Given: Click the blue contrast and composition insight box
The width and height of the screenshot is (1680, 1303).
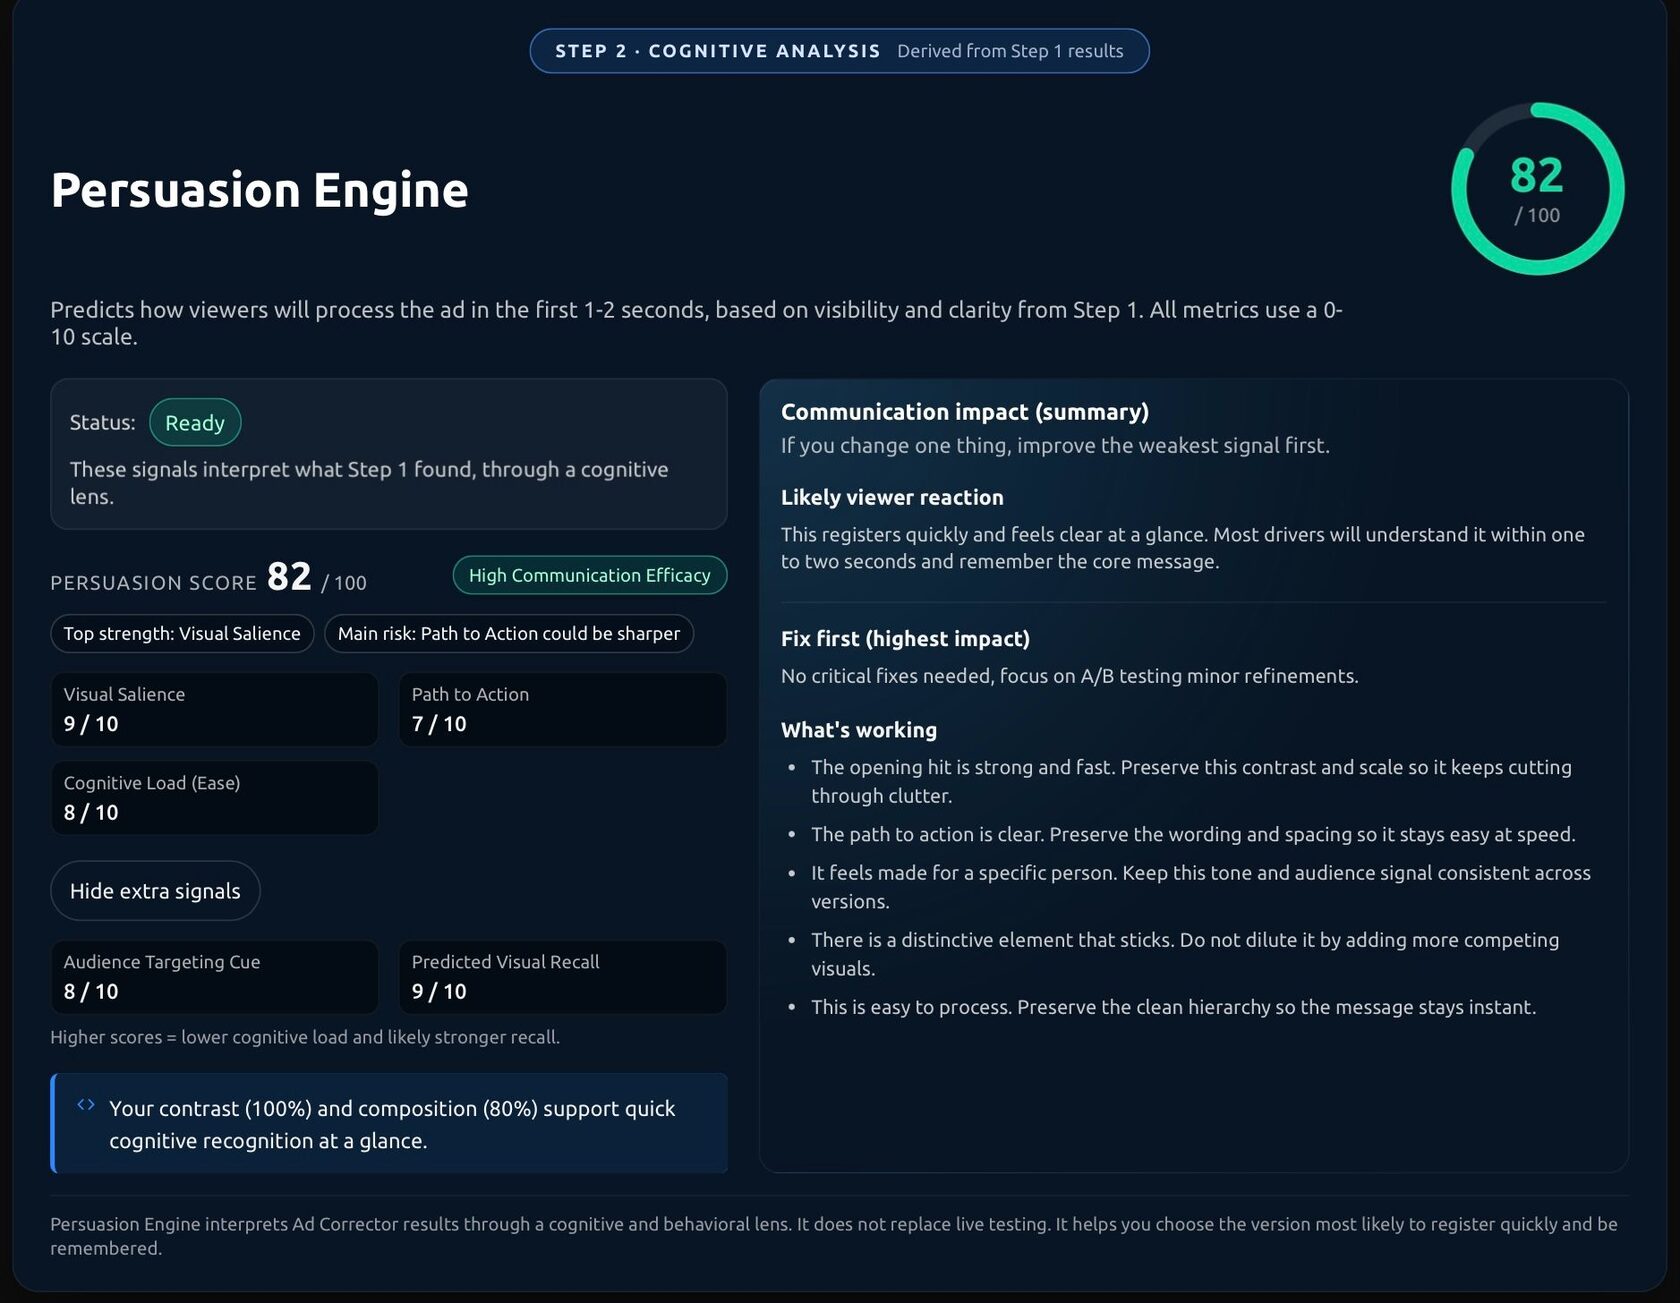Looking at the screenshot, I should pos(389,1123).
